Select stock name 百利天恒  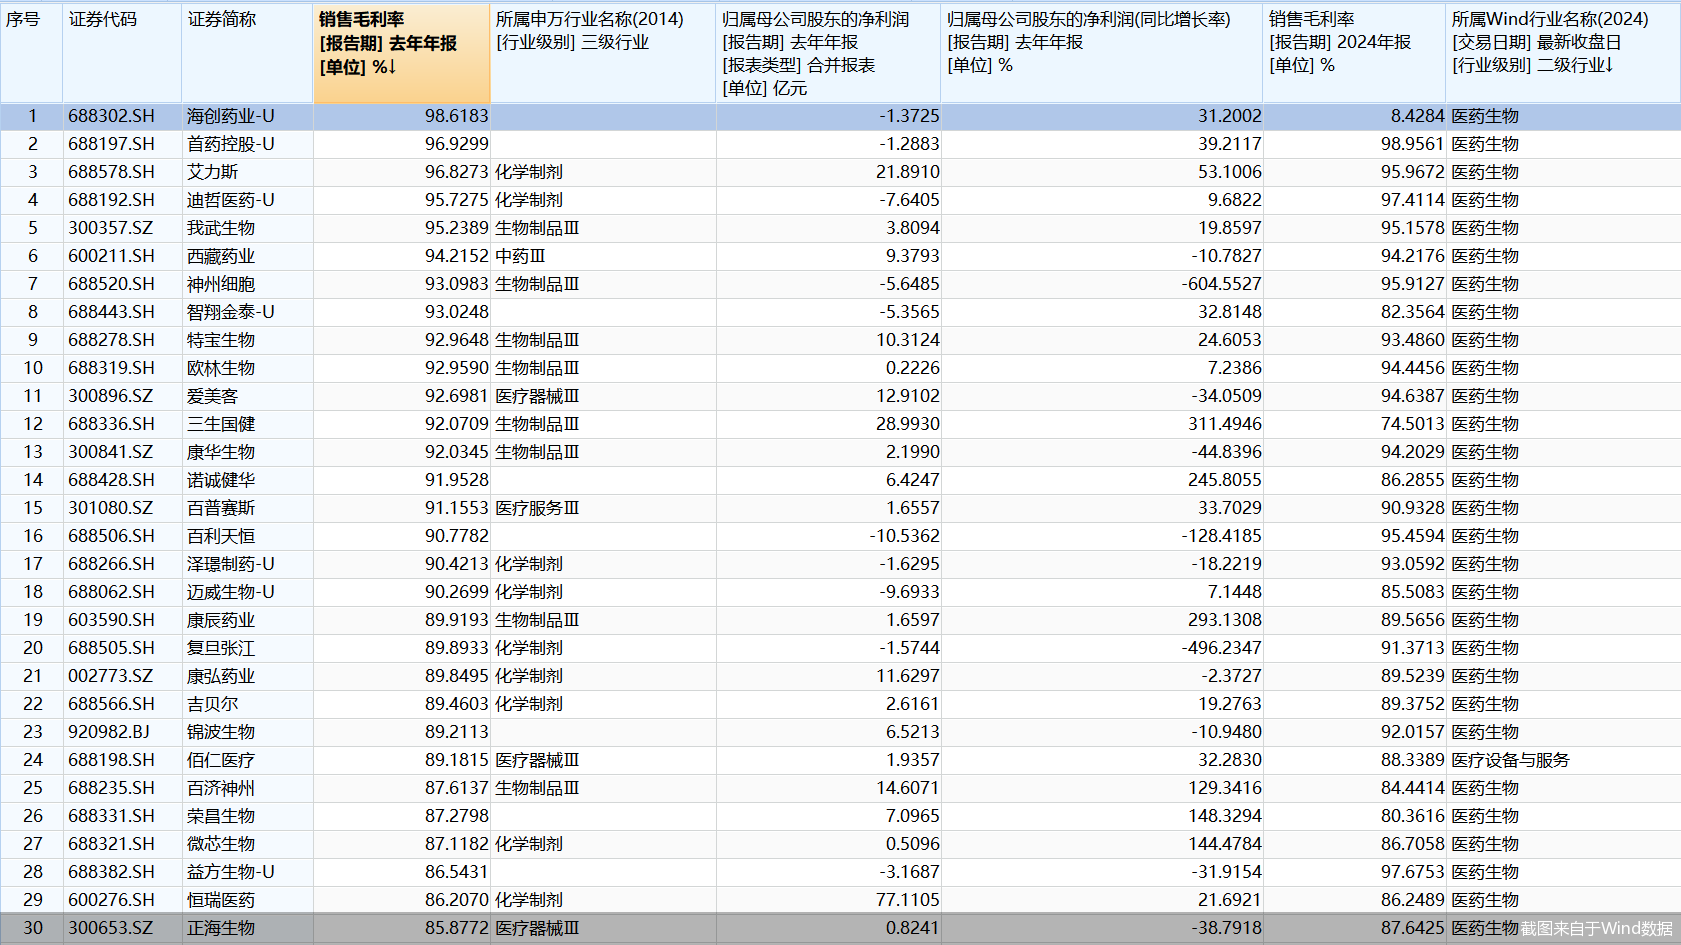221,536
